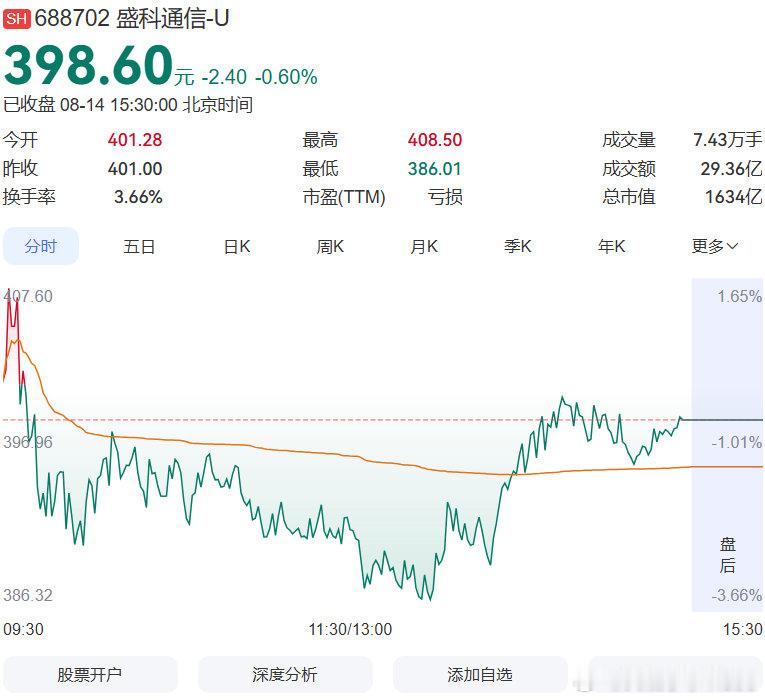The image size is (765, 700).
Task: Click the -3.66% right axis label
Action: pos(736,595)
